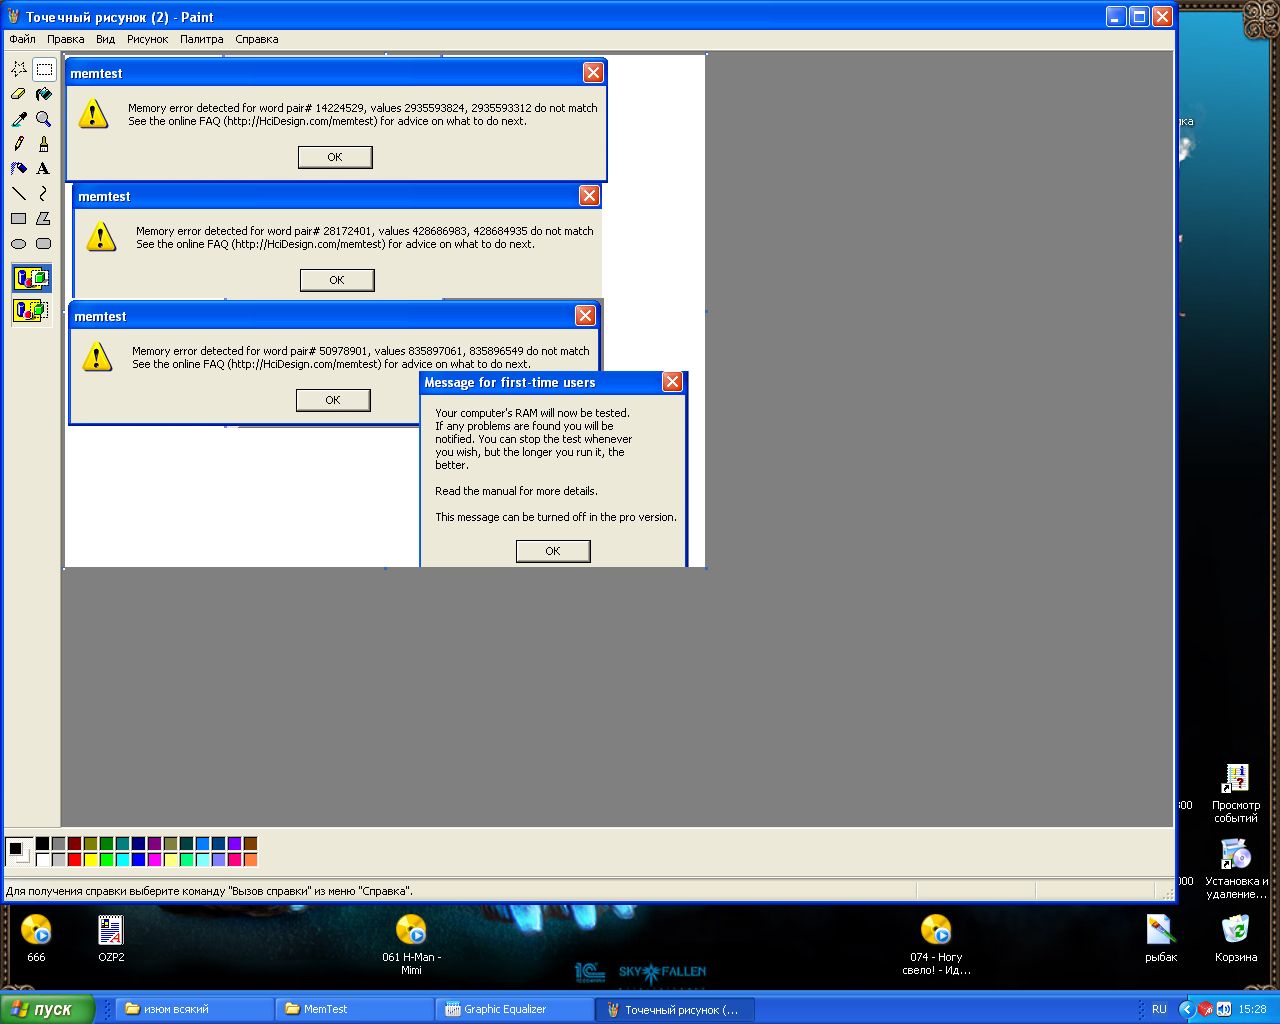Switch to Graphic Equalizer on the taskbar
Viewport: 1280px width, 1024px height.
click(x=515, y=1009)
